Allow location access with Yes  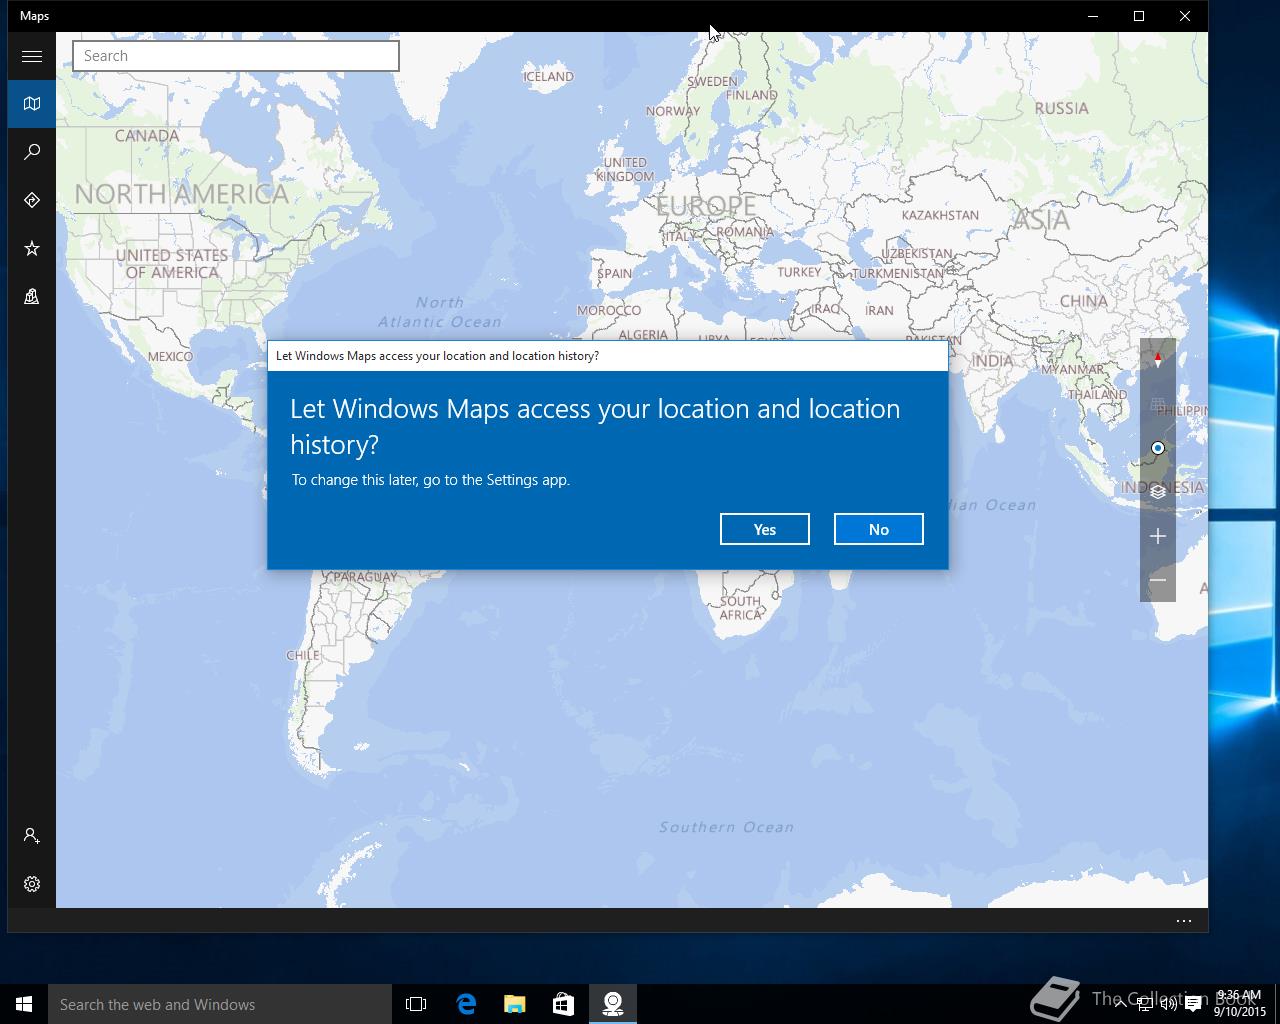point(765,529)
